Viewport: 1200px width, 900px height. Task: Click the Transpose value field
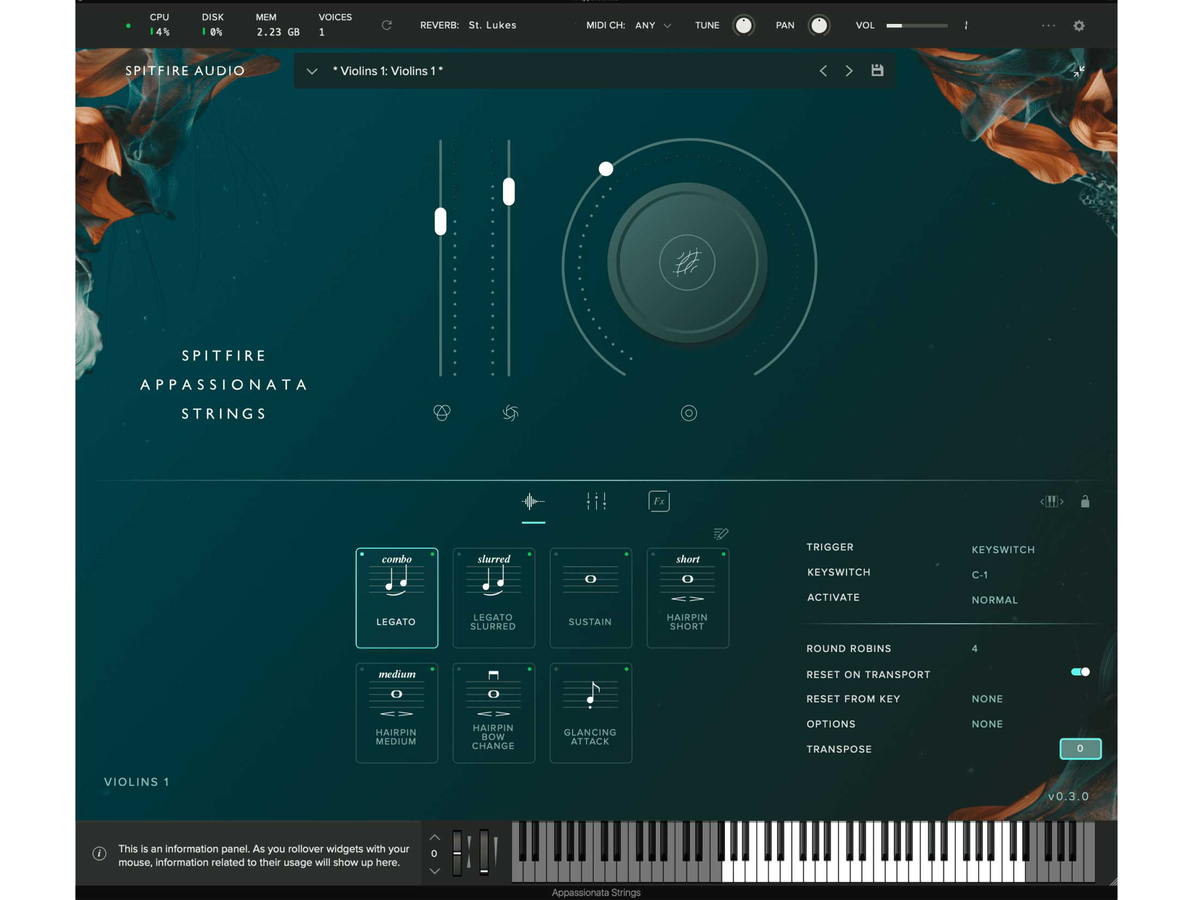coord(1080,748)
